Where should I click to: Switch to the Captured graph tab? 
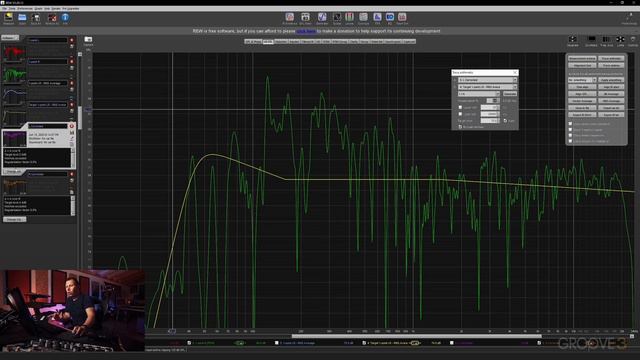(409, 41)
